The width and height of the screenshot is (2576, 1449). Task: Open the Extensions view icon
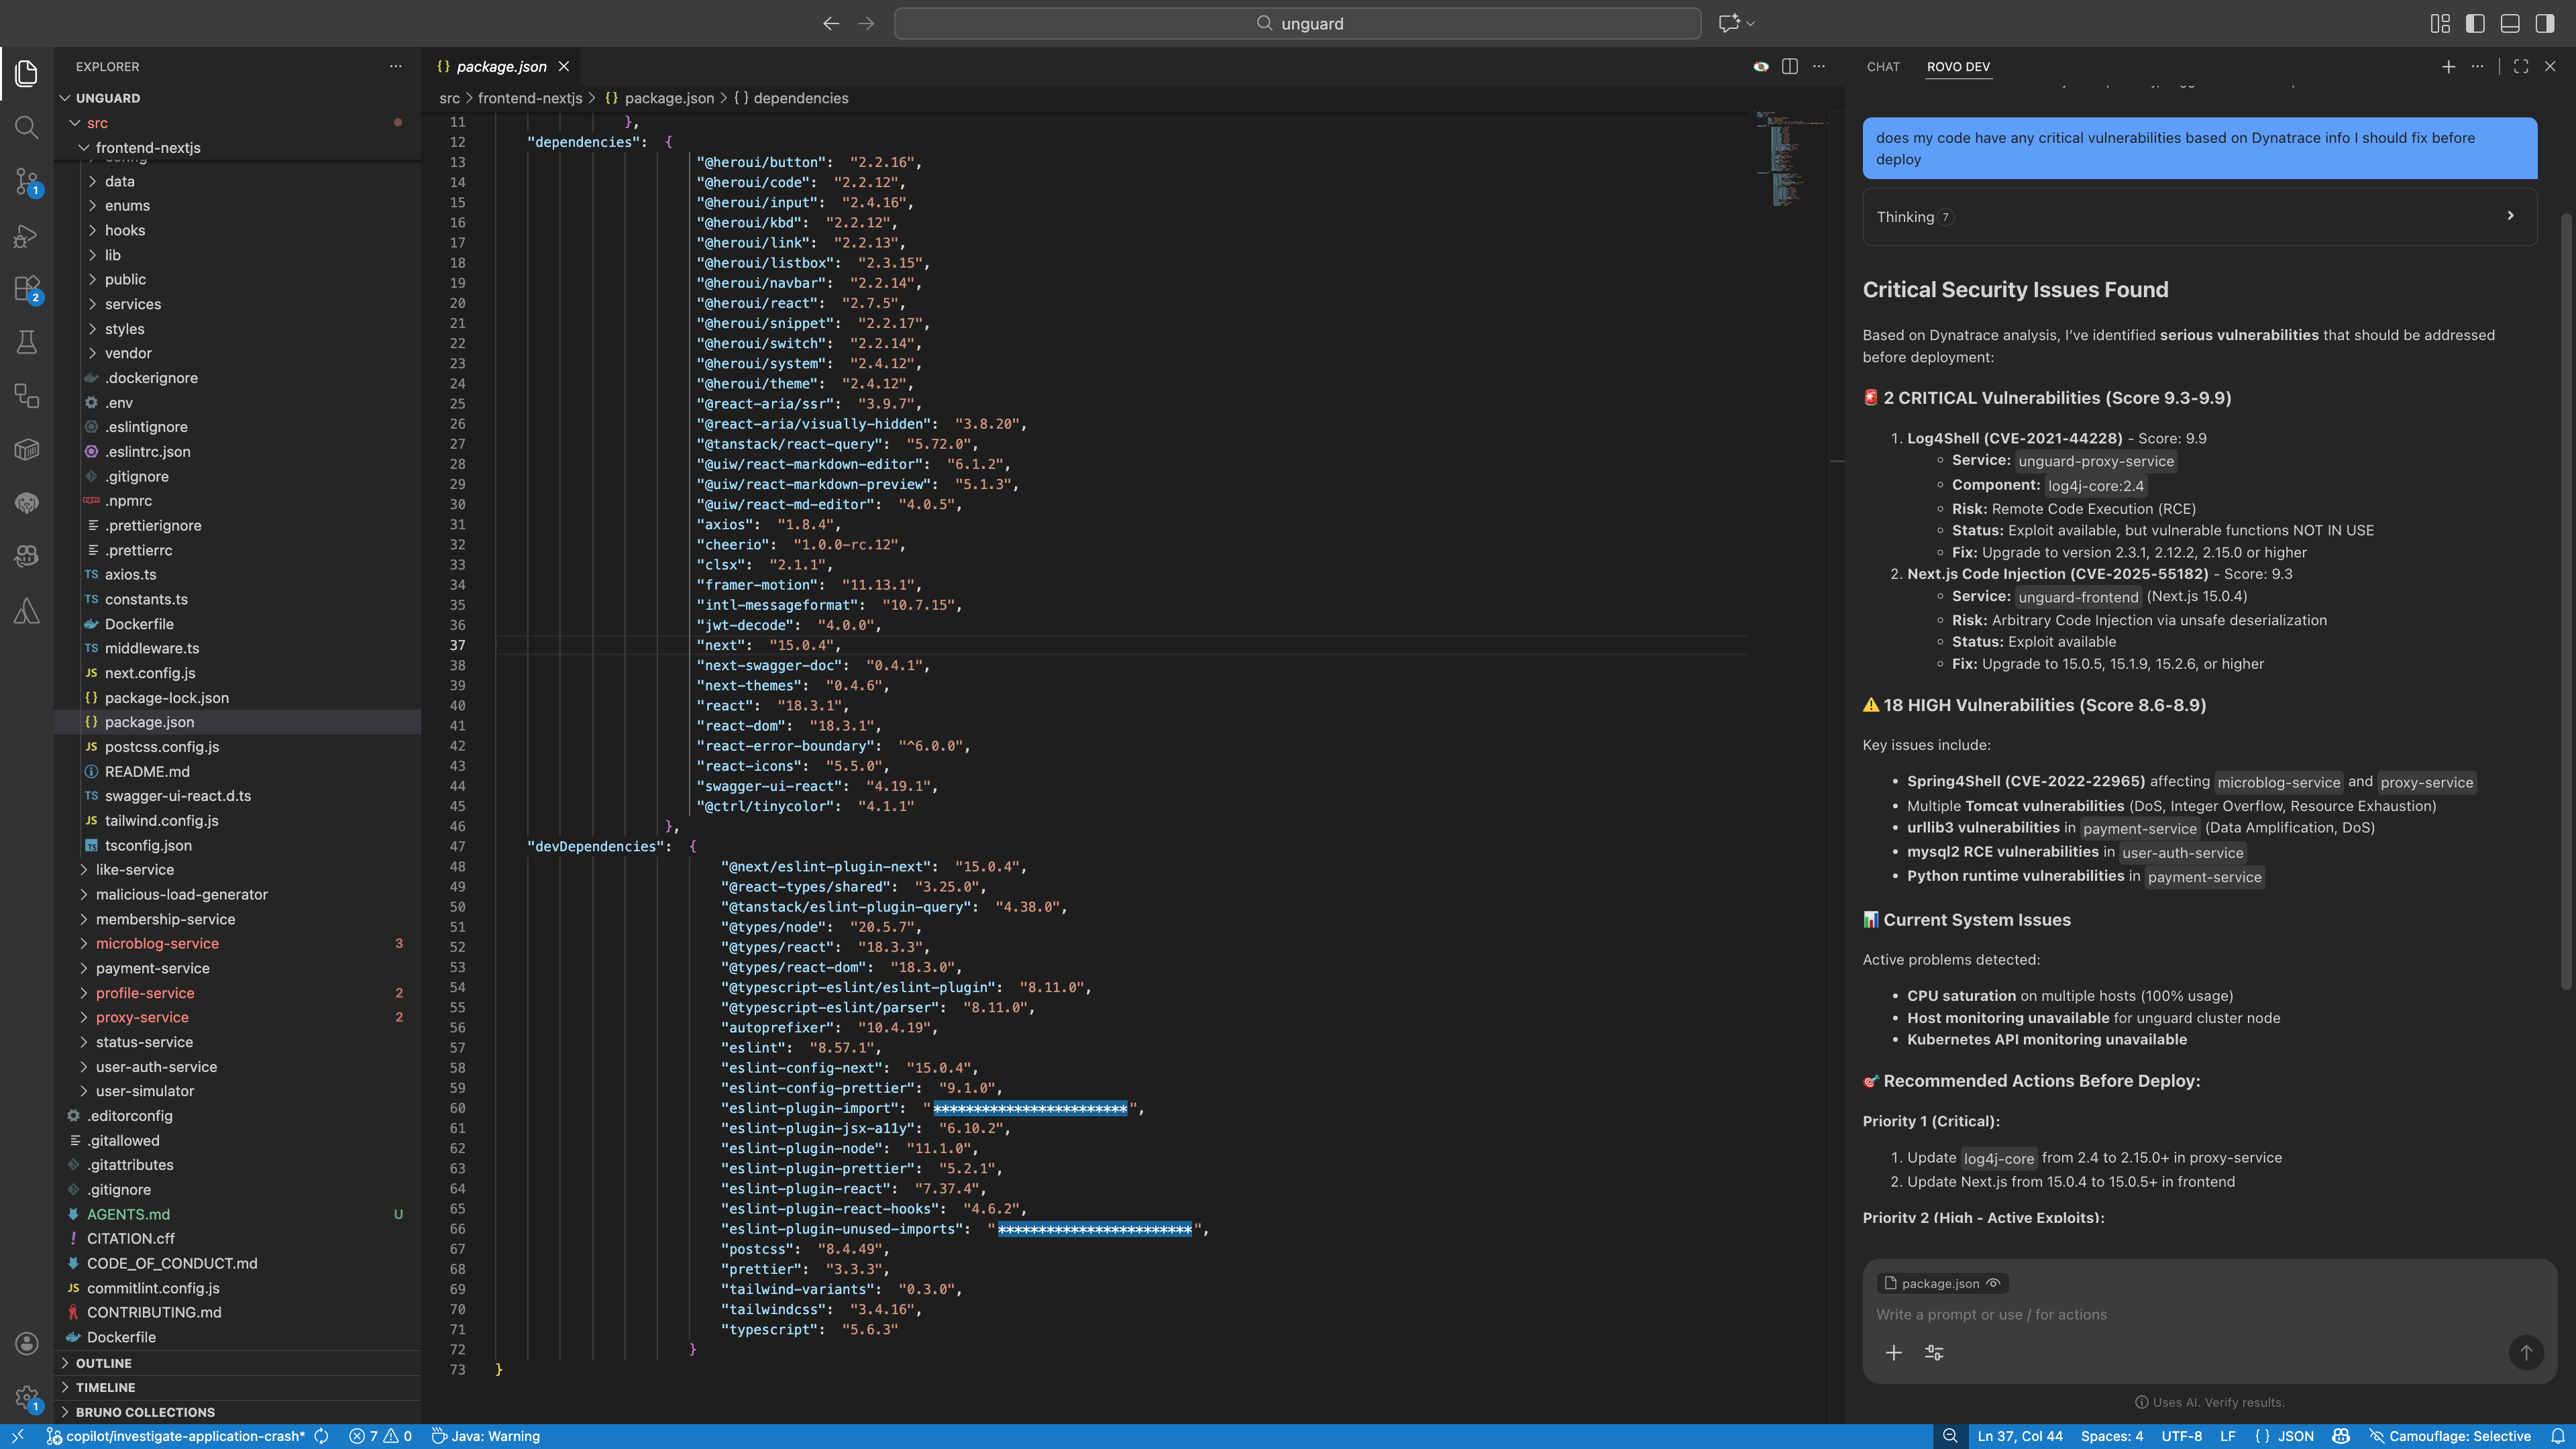click(x=27, y=289)
